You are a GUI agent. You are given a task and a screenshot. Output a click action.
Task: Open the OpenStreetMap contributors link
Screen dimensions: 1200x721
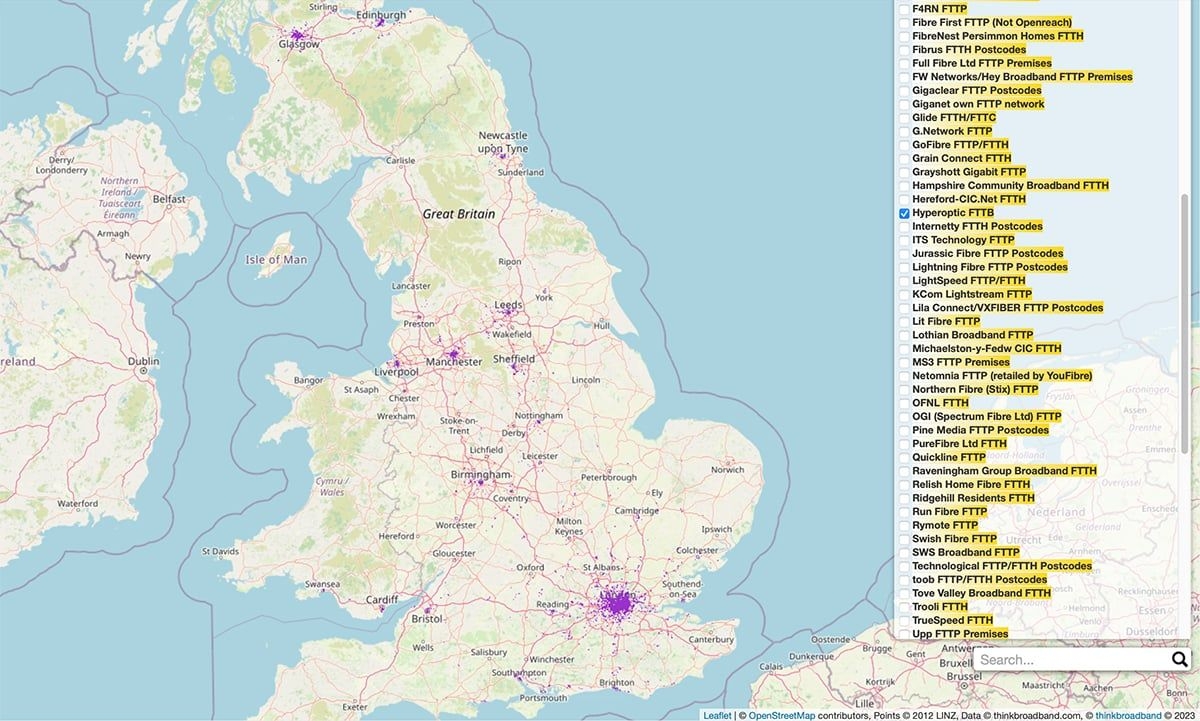[x=782, y=715]
